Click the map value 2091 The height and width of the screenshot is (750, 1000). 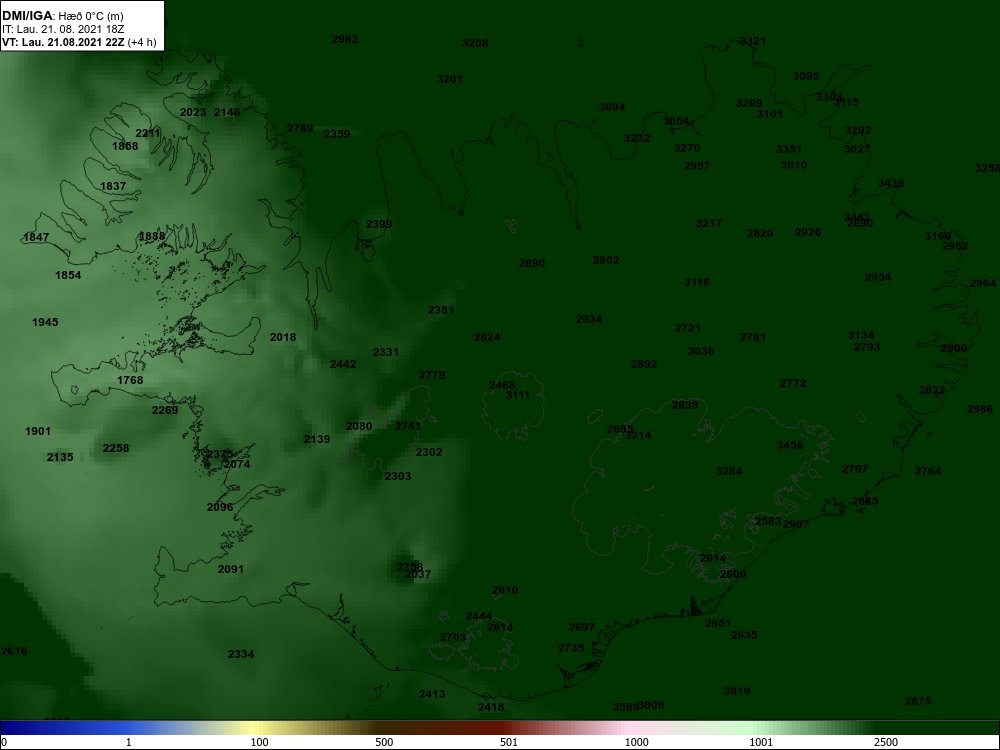[231, 570]
